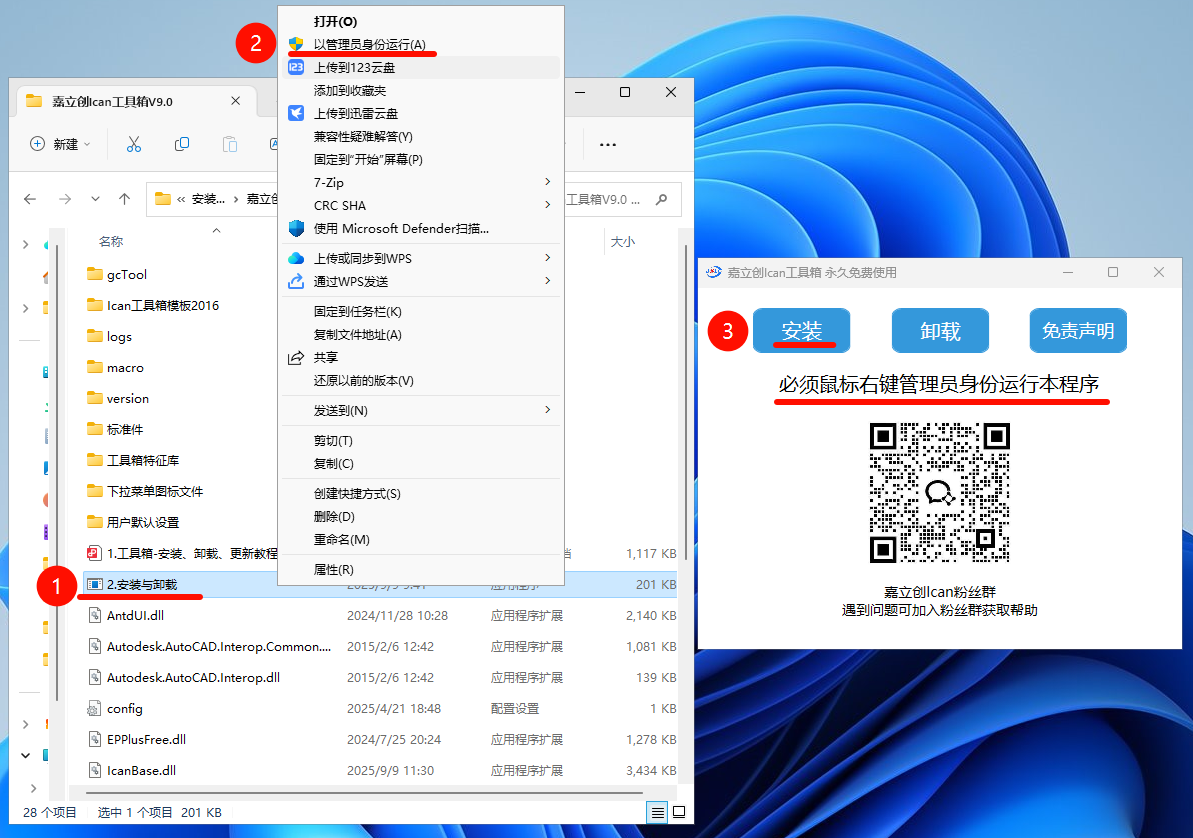Viewport: 1193px width, 838px height.
Task: Click the Cut scissors icon in toolbar
Action: [x=133, y=144]
